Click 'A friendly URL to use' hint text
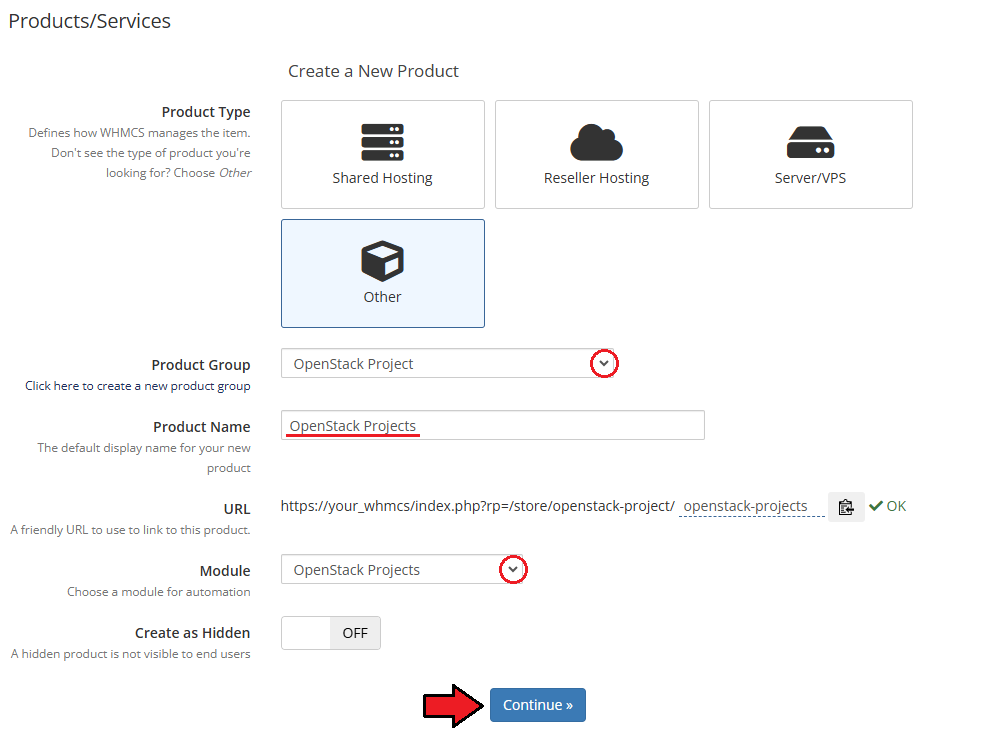 [130, 530]
